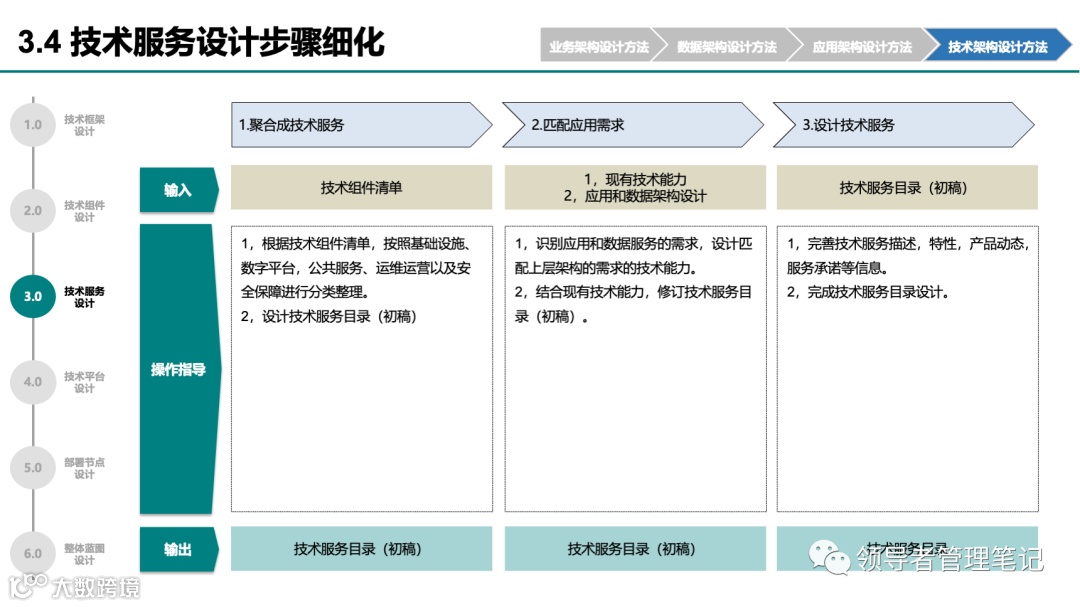This screenshot has height=607, width=1080.
Task: Click the 1.聚合成技术服务 arrow header
Action: [x=362, y=125]
